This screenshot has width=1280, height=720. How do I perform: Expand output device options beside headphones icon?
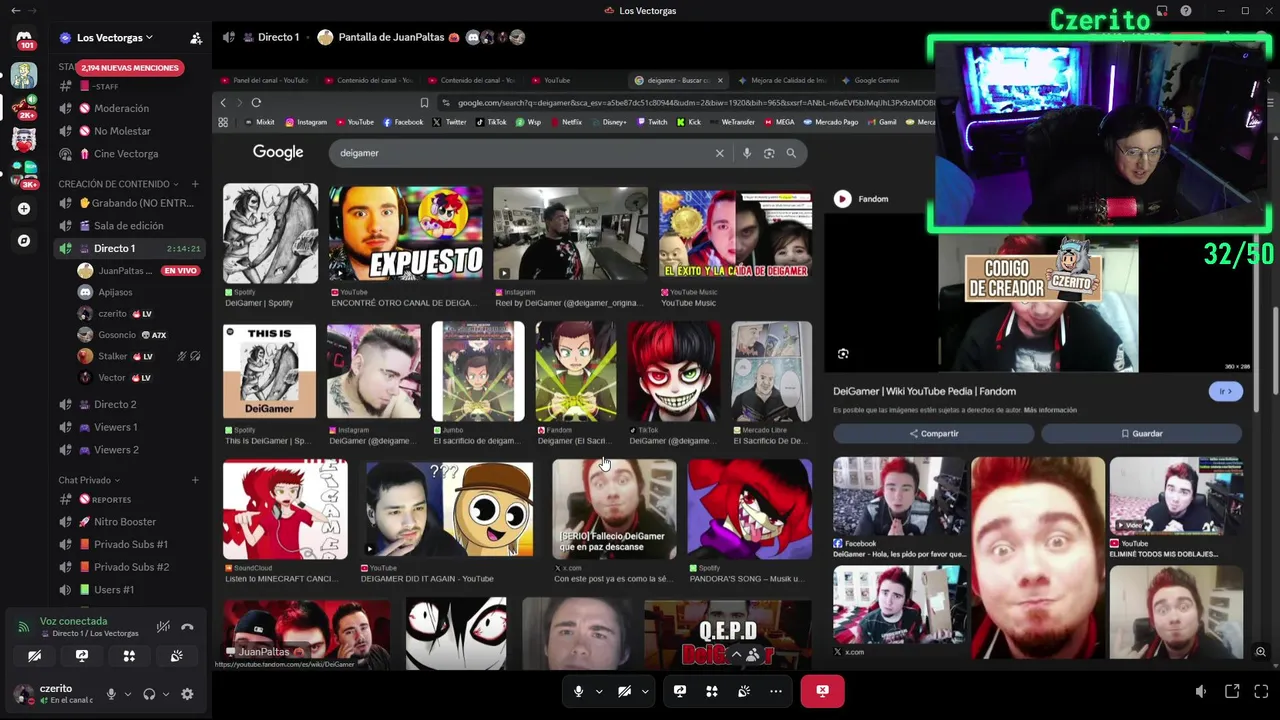point(165,694)
